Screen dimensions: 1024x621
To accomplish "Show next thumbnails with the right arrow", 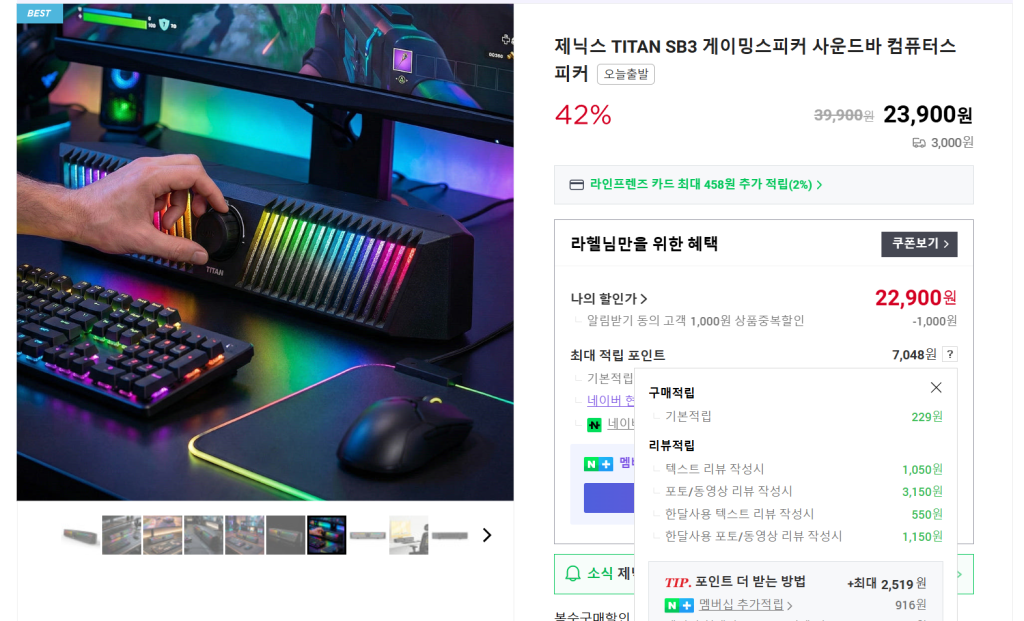I will (x=487, y=535).
